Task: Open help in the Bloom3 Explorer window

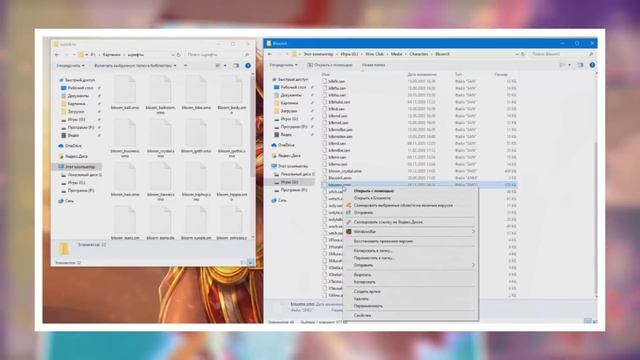Action: [x=592, y=65]
